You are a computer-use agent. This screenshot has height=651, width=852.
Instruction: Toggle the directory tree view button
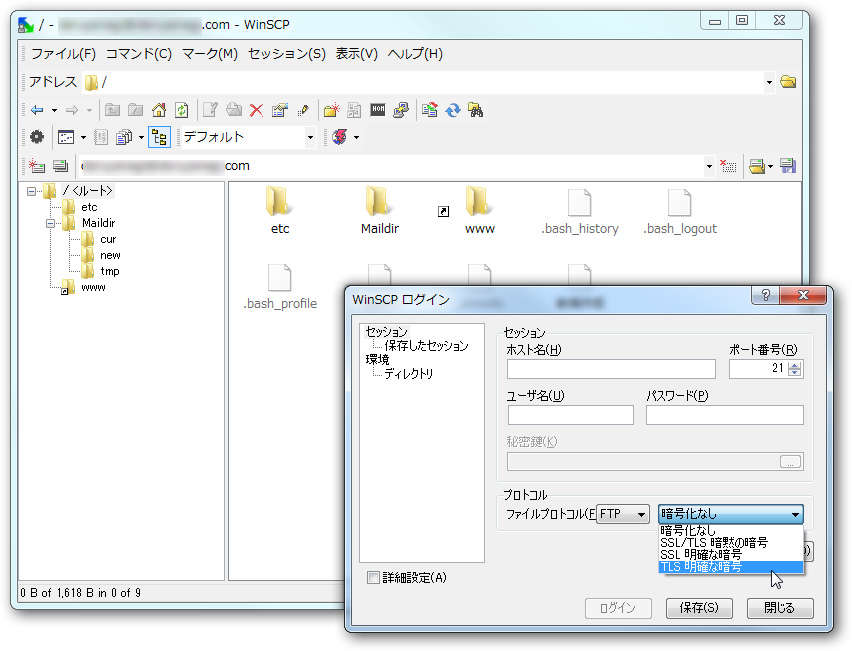[x=160, y=137]
